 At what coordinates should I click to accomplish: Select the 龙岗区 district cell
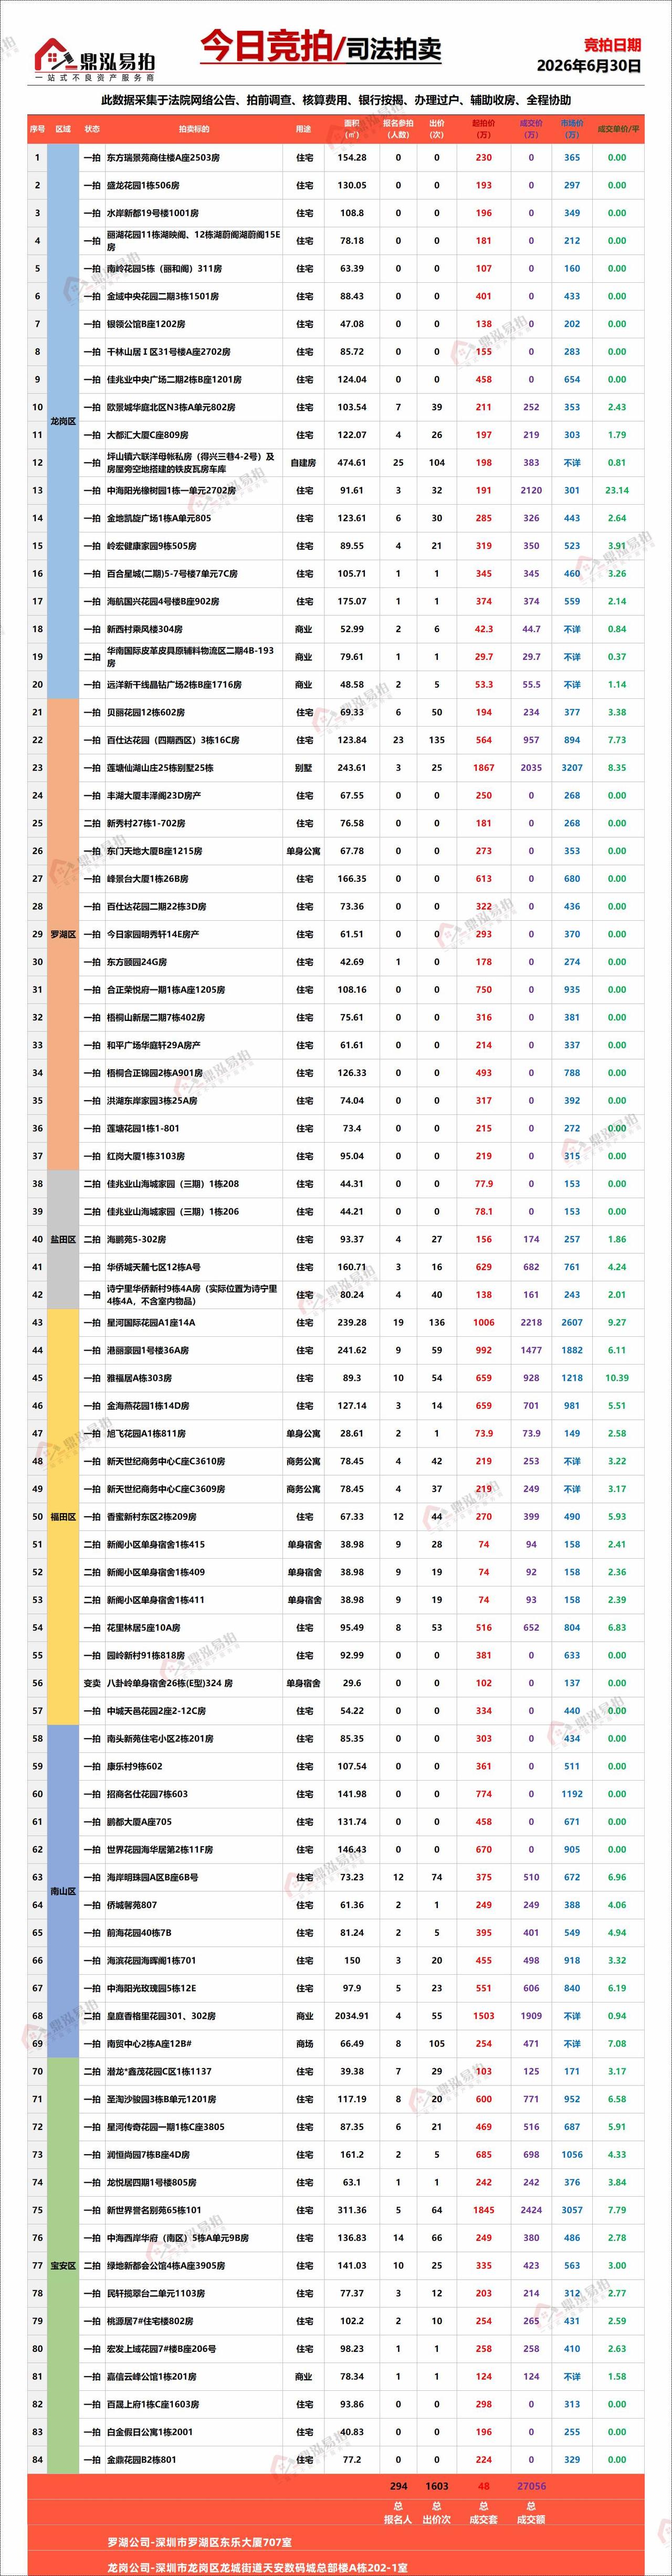64,421
